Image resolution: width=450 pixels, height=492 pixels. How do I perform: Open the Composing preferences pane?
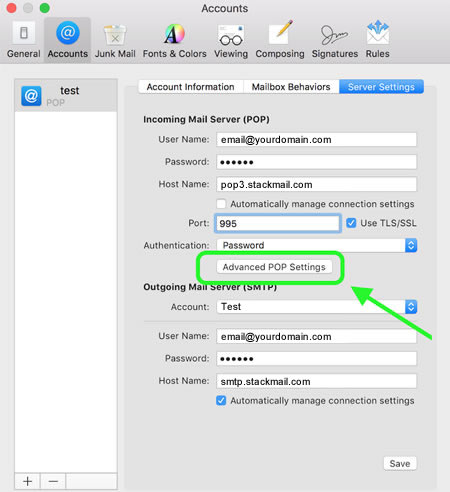pyautogui.click(x=280, y=40)
